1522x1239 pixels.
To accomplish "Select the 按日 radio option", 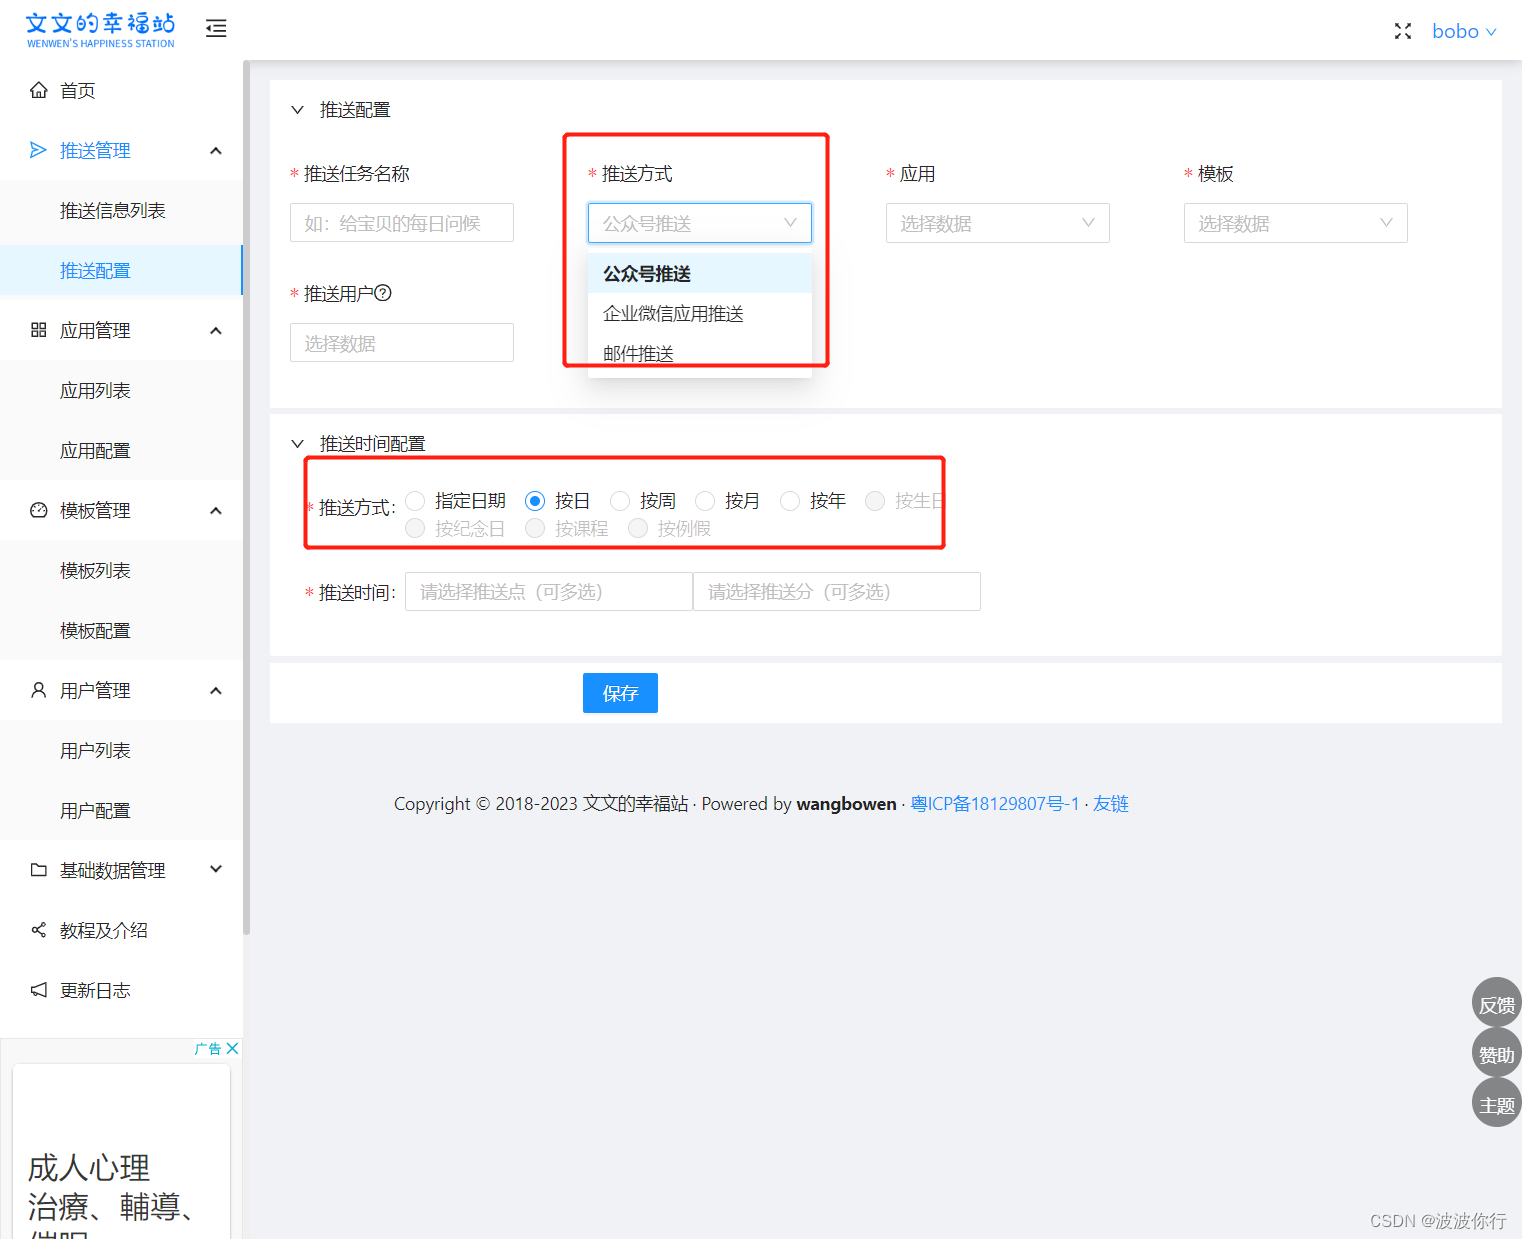I will tap(535, 501).
